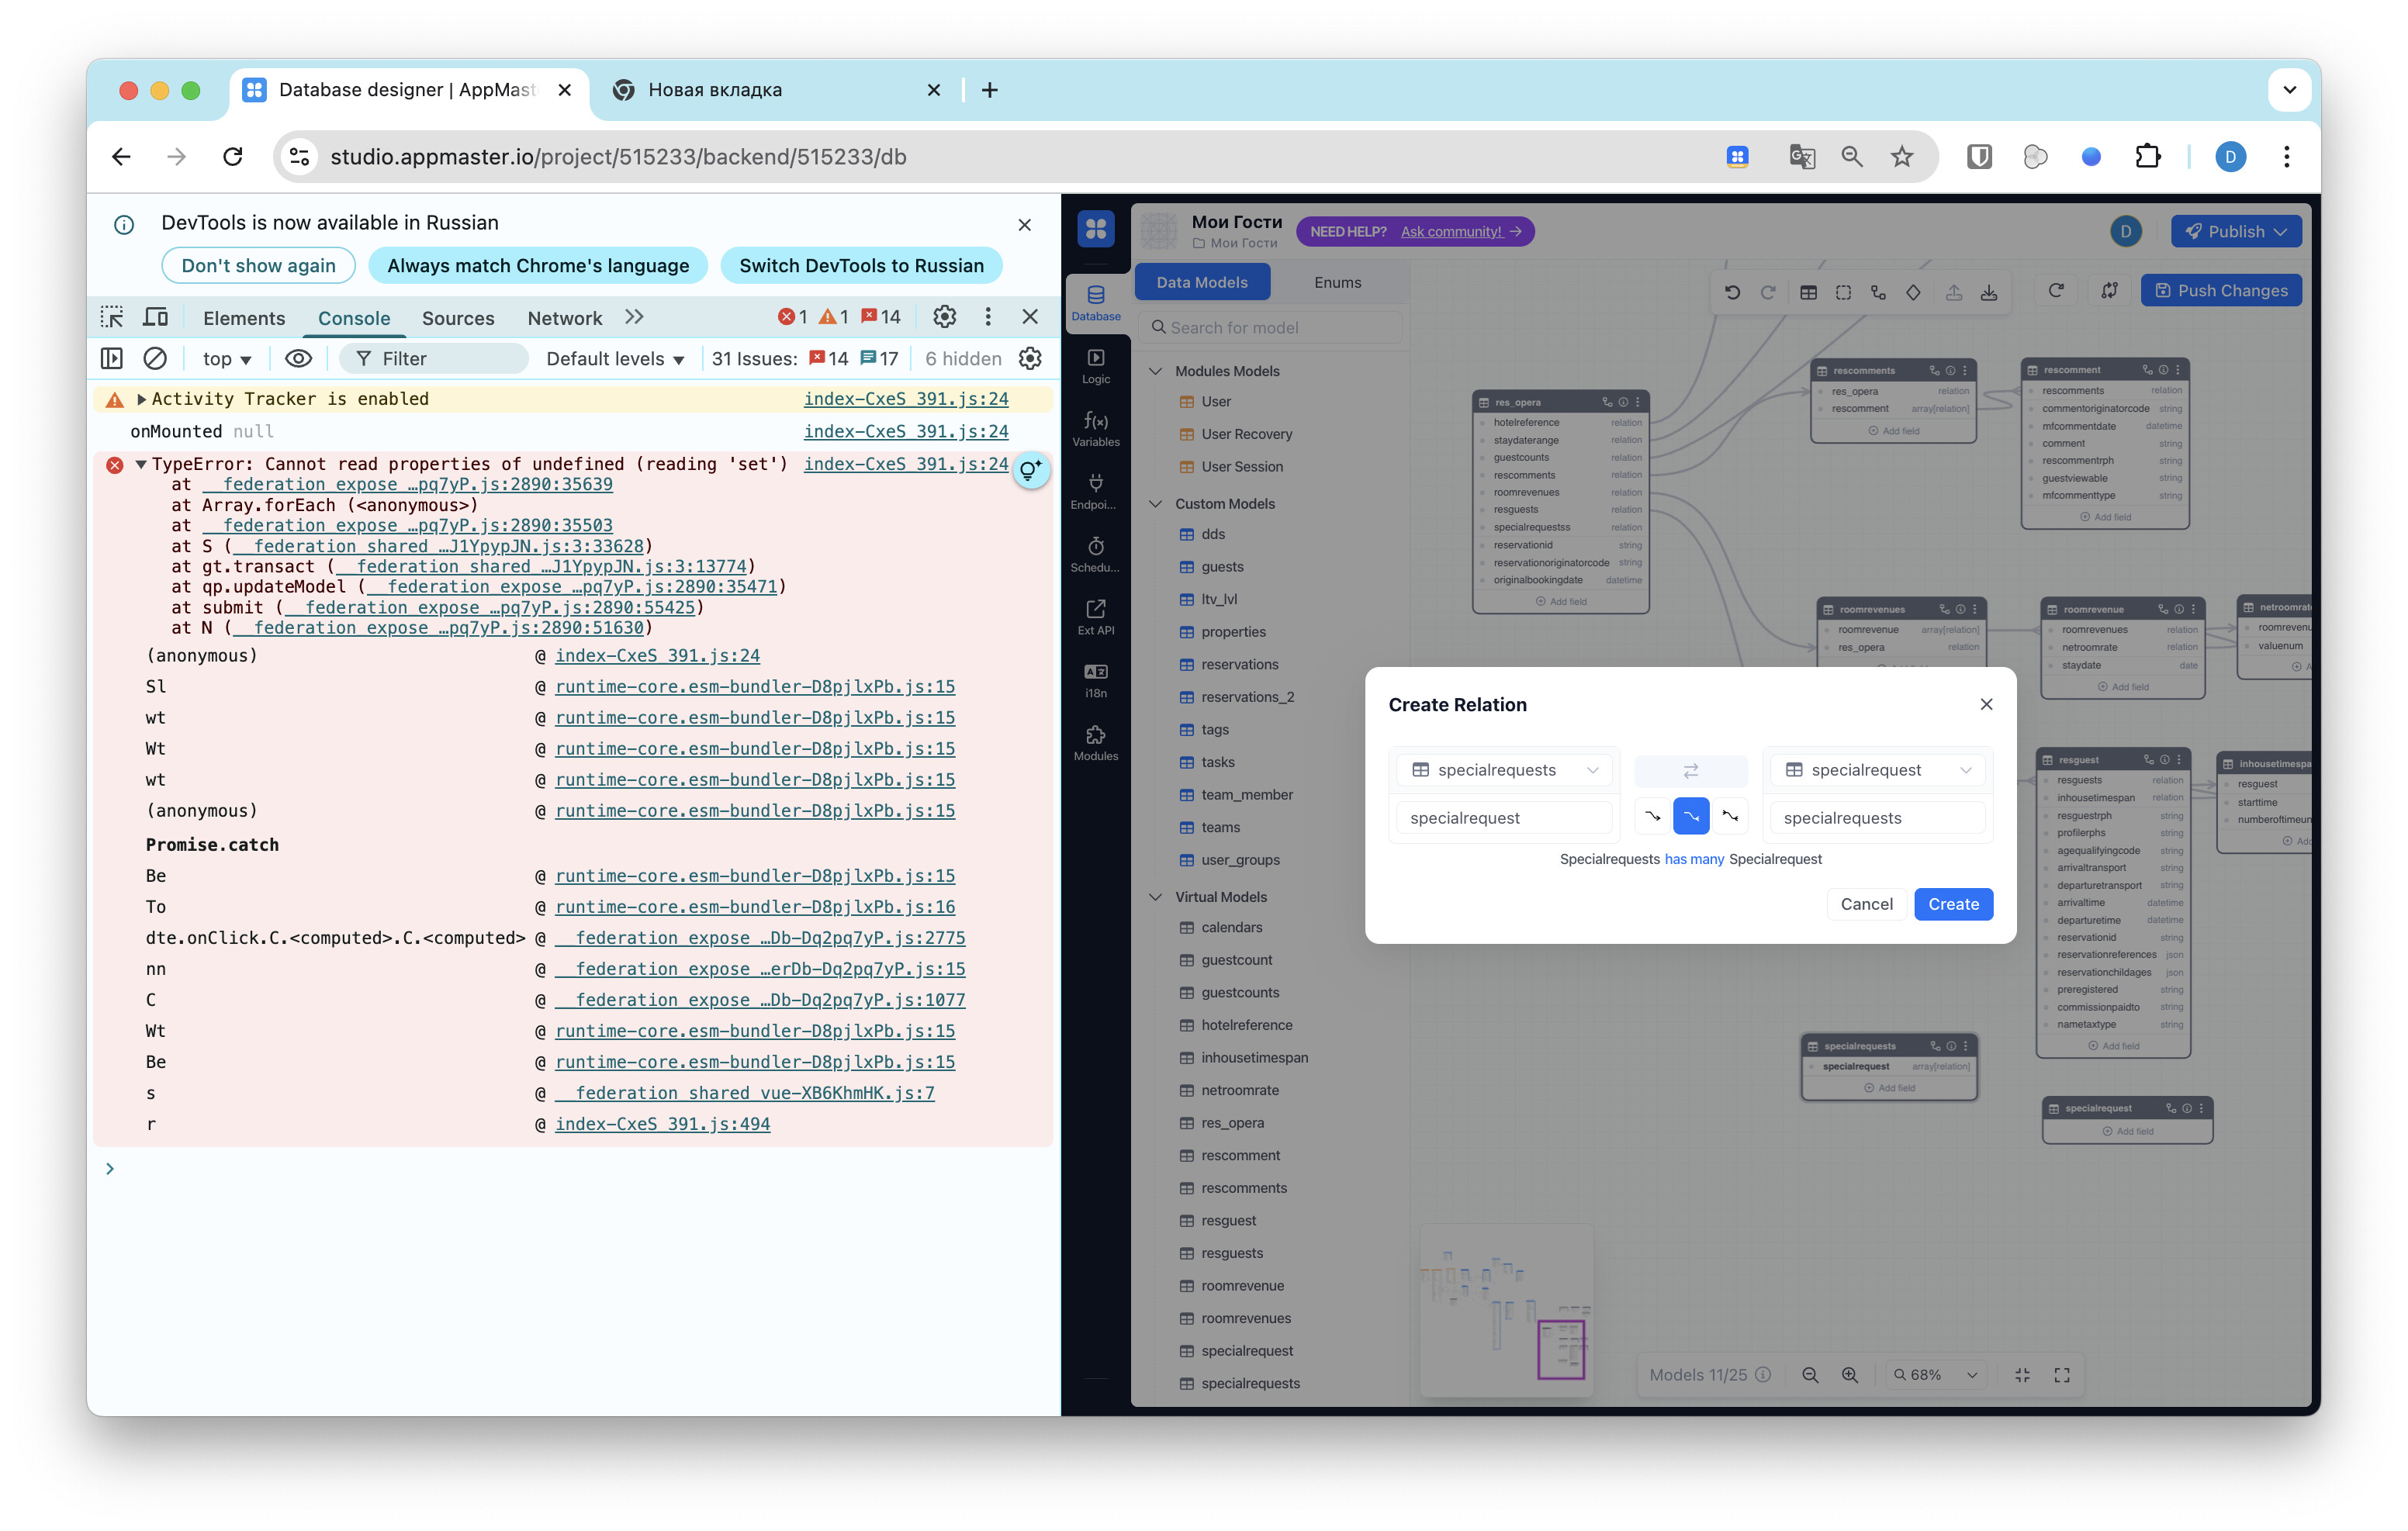Open the Variables section in sidebar
This screenshot has width=2408, height=1531.
(x=1096, y=430)
